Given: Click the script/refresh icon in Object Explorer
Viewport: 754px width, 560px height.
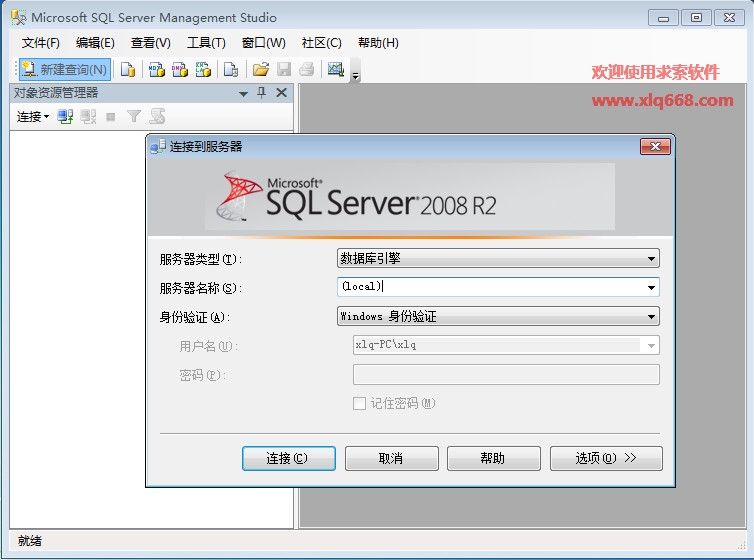Looking at the screenshot, I should click(x=157, y=116).
